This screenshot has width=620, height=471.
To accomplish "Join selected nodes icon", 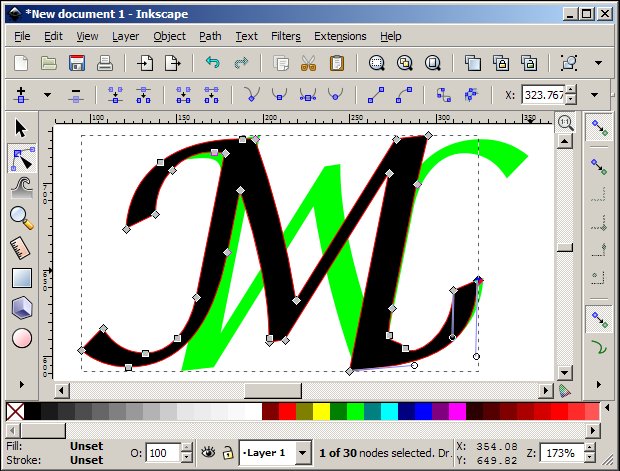I will (115, 95).
